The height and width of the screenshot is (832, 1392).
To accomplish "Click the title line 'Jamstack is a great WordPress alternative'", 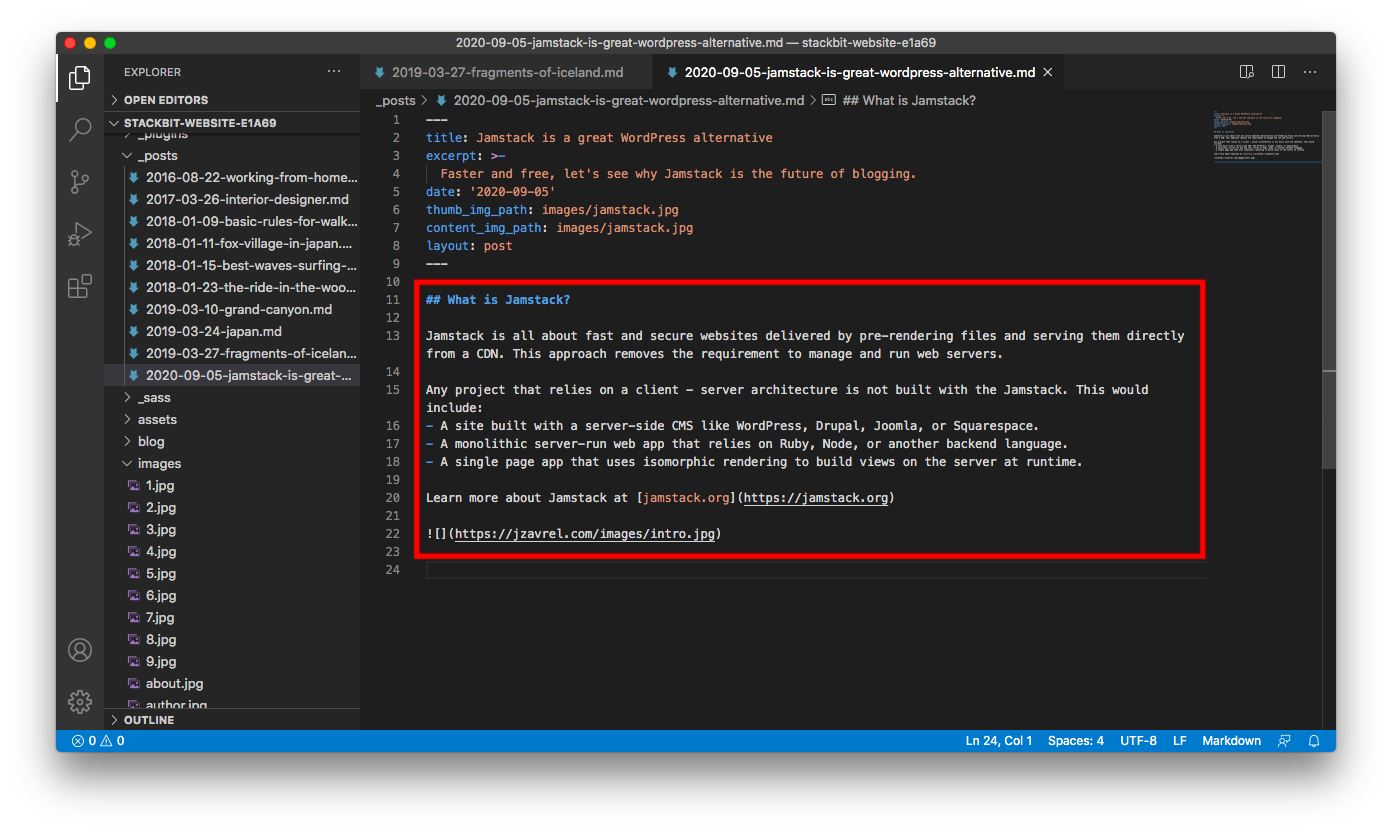I will click(x=599, y=138).
